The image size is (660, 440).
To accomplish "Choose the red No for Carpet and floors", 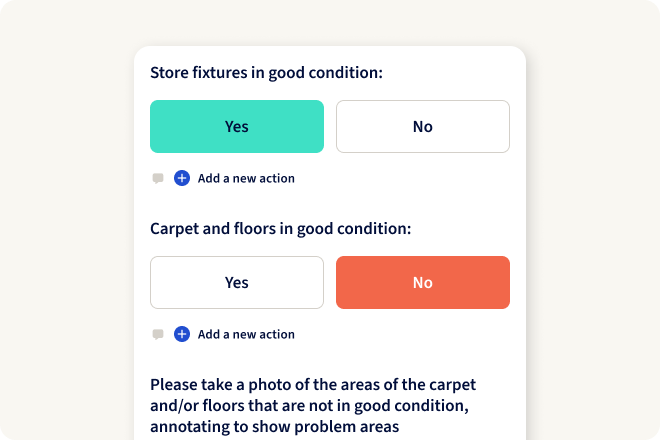I will 423,282.
